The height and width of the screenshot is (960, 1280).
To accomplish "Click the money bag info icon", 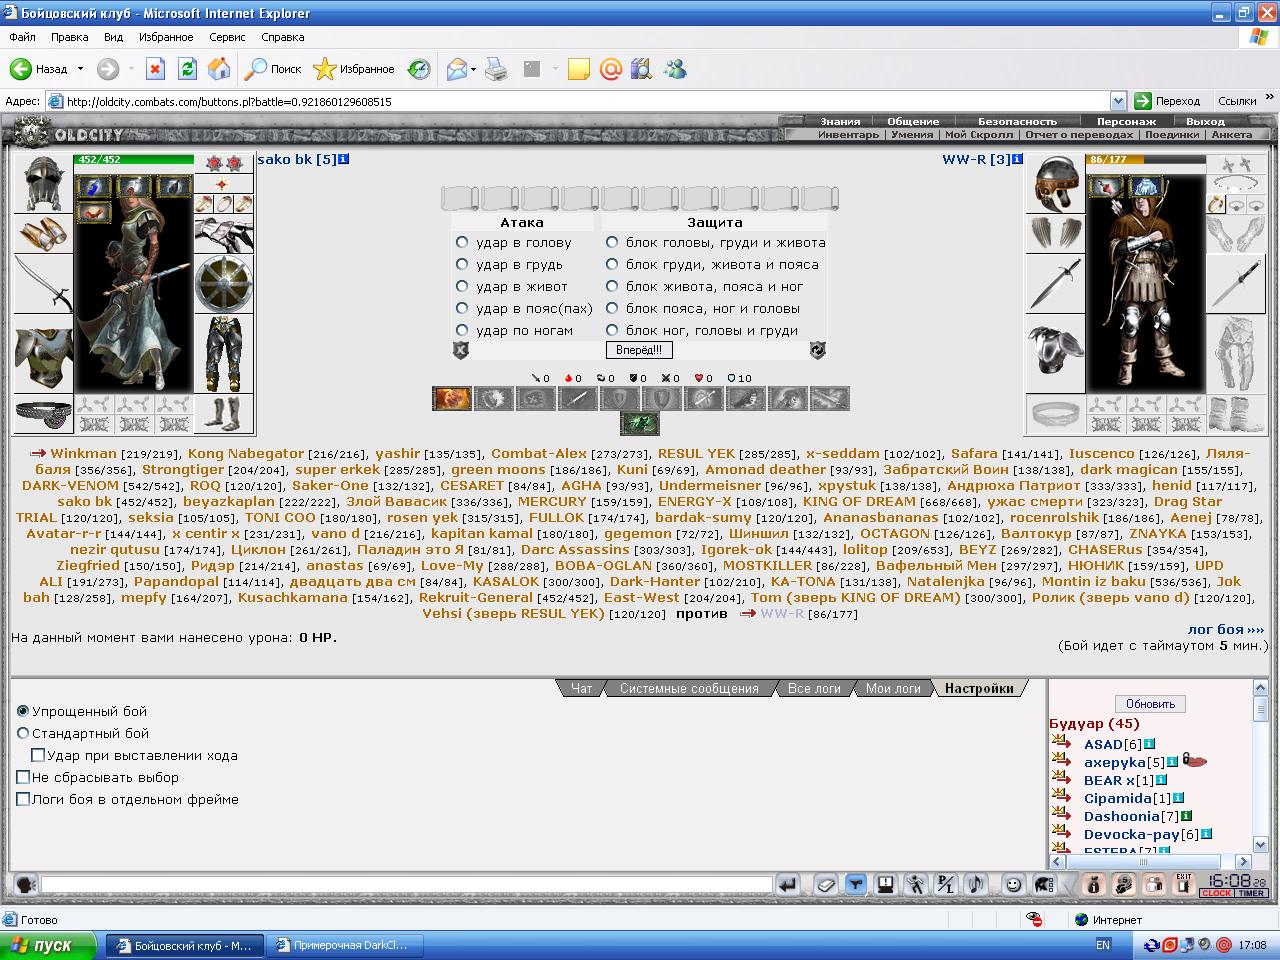I will coord(1093,885).
